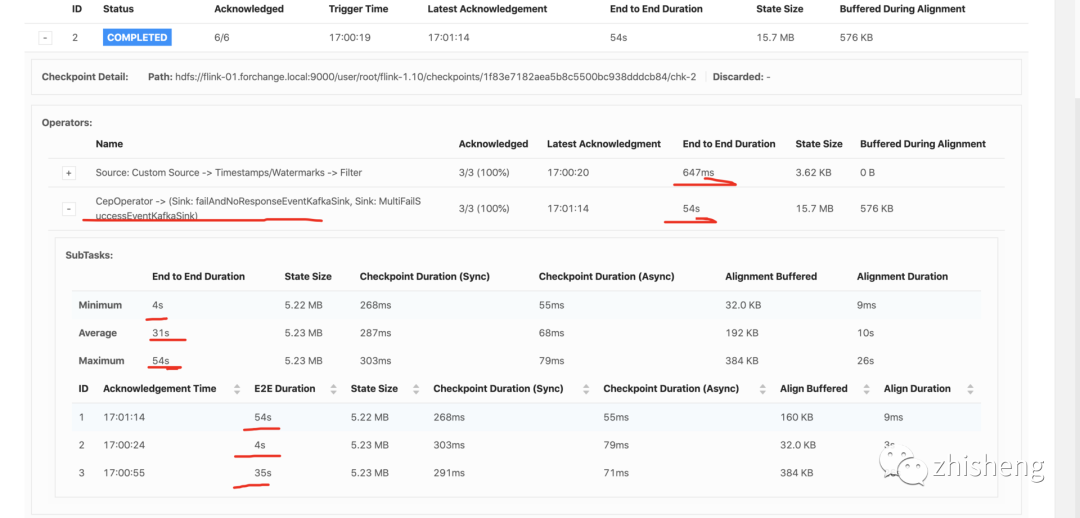Click the 192 KB alignment buffered value
This screenshot has height=518, width=1080.
[x=742, y=333]
